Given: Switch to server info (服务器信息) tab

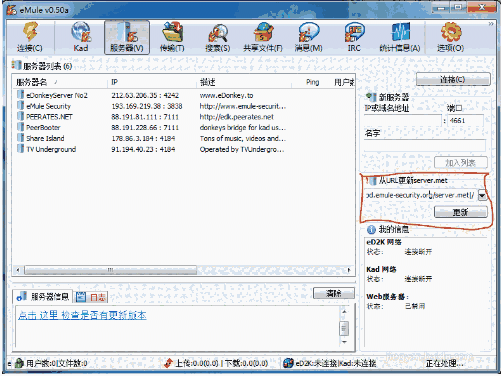Looking at the screenshot, I should point(43,296).
